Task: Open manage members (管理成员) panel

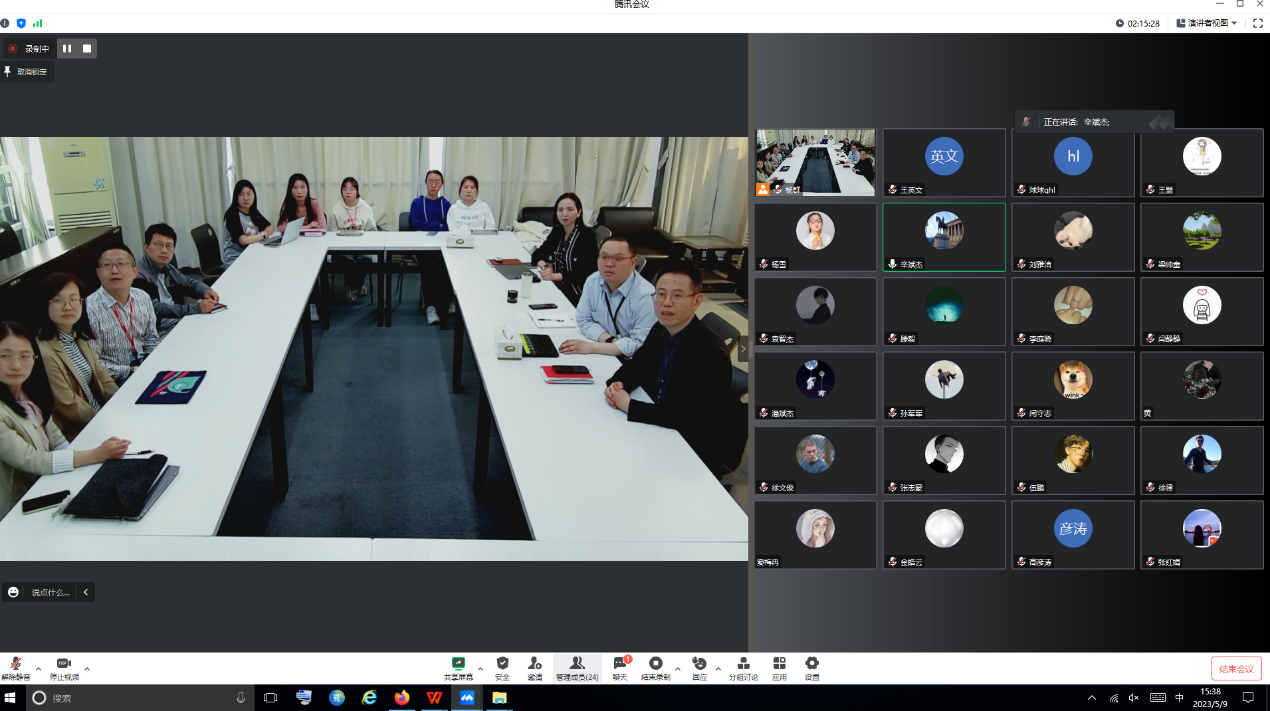Action: [577, 667]
